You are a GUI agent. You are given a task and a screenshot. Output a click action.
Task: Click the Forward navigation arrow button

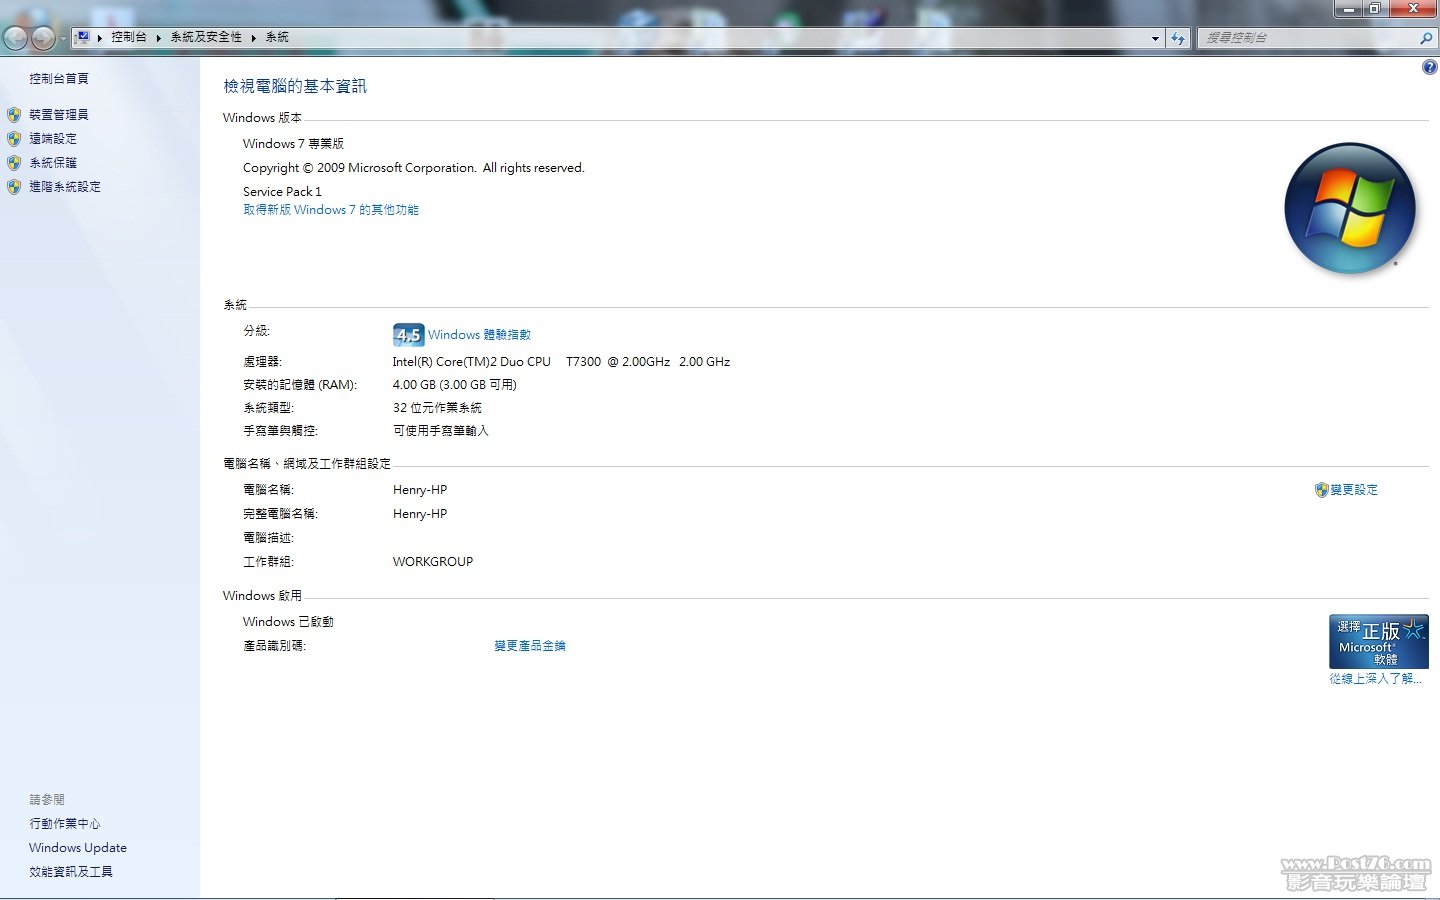pos(43,38)
